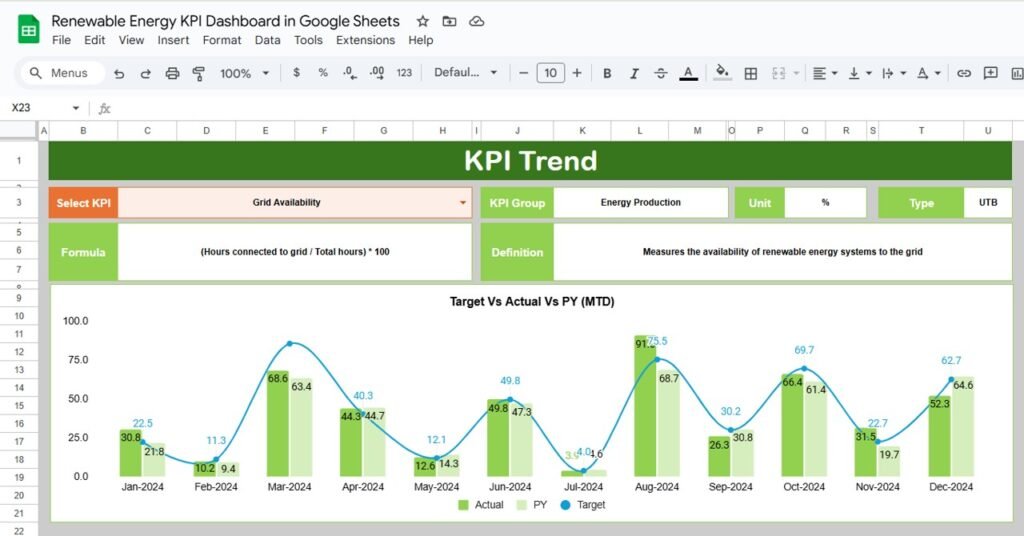Viewport: 1024px width, 536px height.
Task: Open the 100% zoom dropdown
Action: [x=245, y=73]
